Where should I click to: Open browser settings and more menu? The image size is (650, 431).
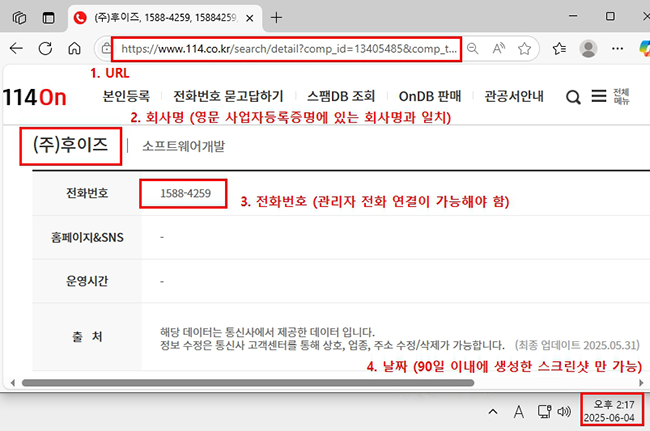point(617,48)
